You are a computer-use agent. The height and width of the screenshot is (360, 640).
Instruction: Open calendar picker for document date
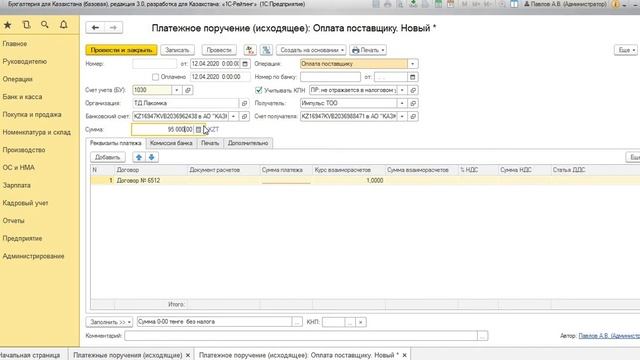coord(245,64)
